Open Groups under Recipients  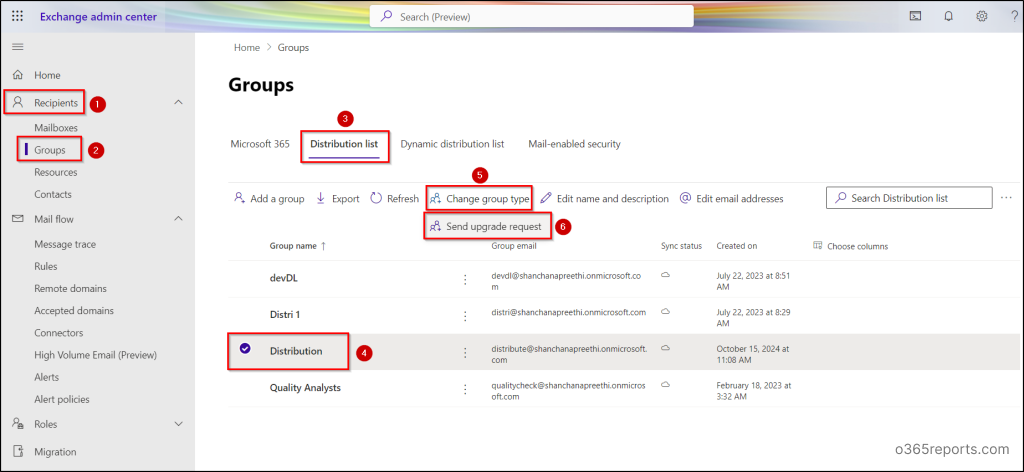click(x=50, y=150)
